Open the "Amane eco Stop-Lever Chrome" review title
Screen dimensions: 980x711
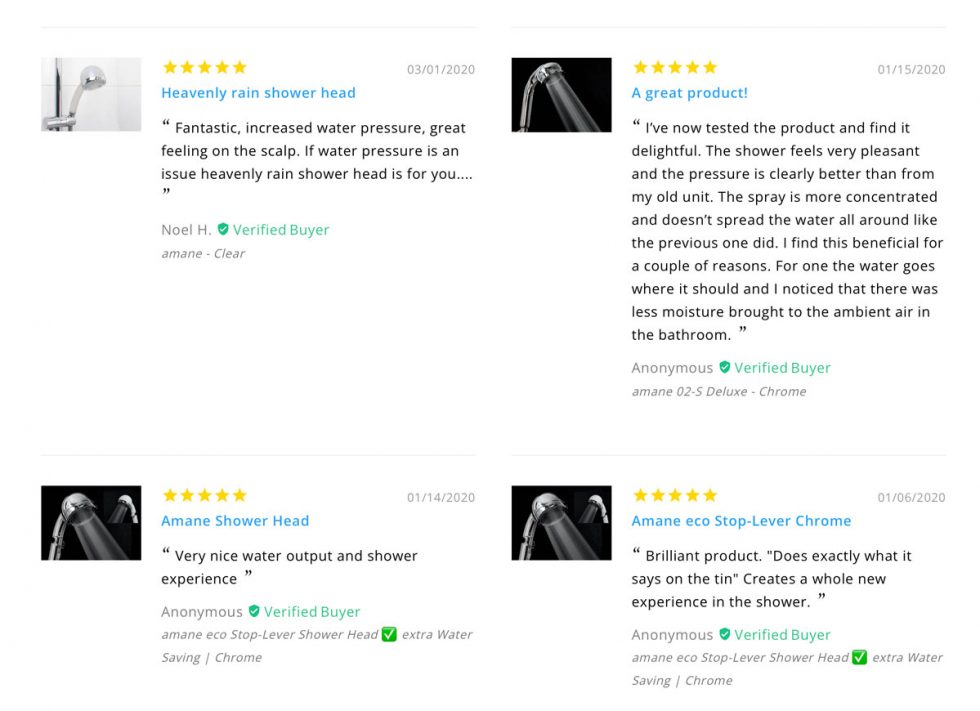coord(741,520)
